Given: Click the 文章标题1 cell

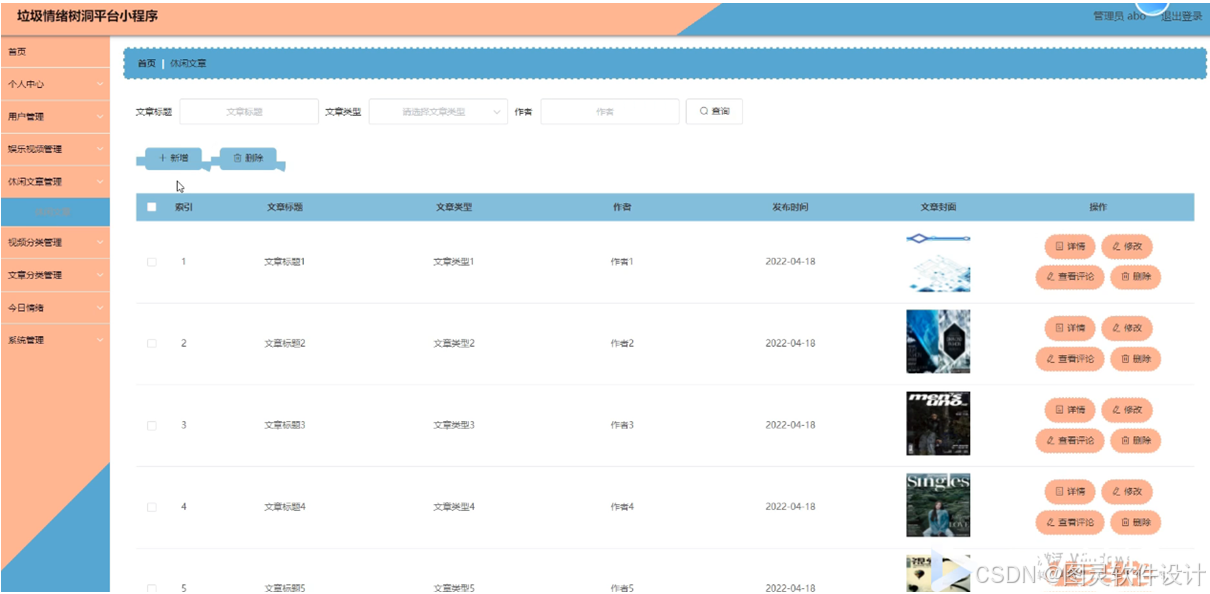Looking at the screenshot, I should tap(284, 262).
